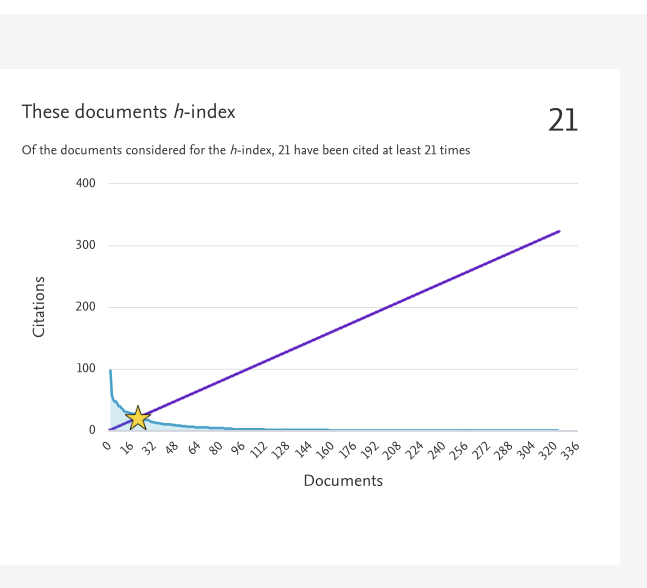Viewport: 647px width, 588px height.
Task: Select the 'These documents h-index' heading
Action: (x=129, y=112)
